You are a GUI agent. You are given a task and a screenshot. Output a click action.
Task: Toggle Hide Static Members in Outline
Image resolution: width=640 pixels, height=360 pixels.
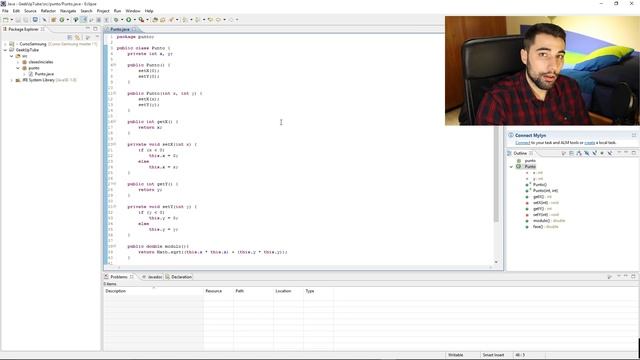click(x=594, y=153)
